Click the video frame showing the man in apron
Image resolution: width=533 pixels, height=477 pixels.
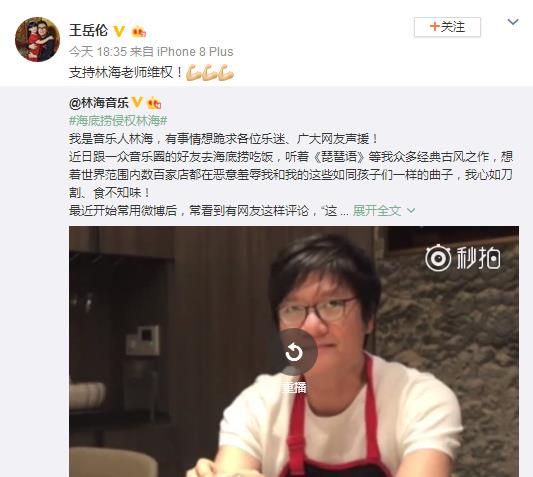tap(294, 352)
